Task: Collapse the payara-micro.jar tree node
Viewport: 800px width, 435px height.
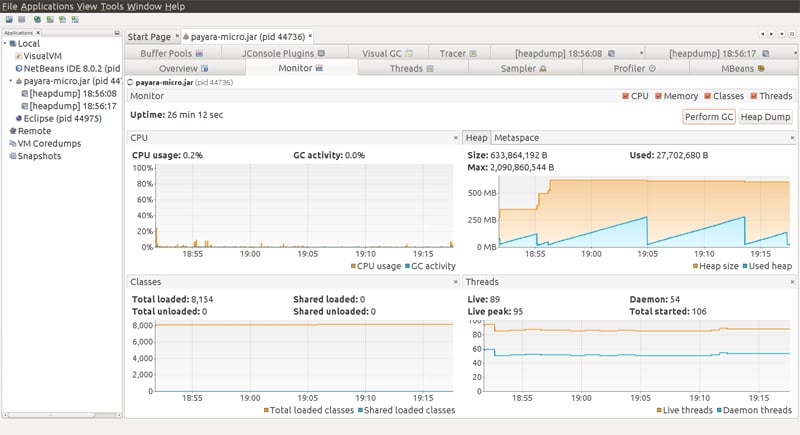Action: click(x=11, y=81)
